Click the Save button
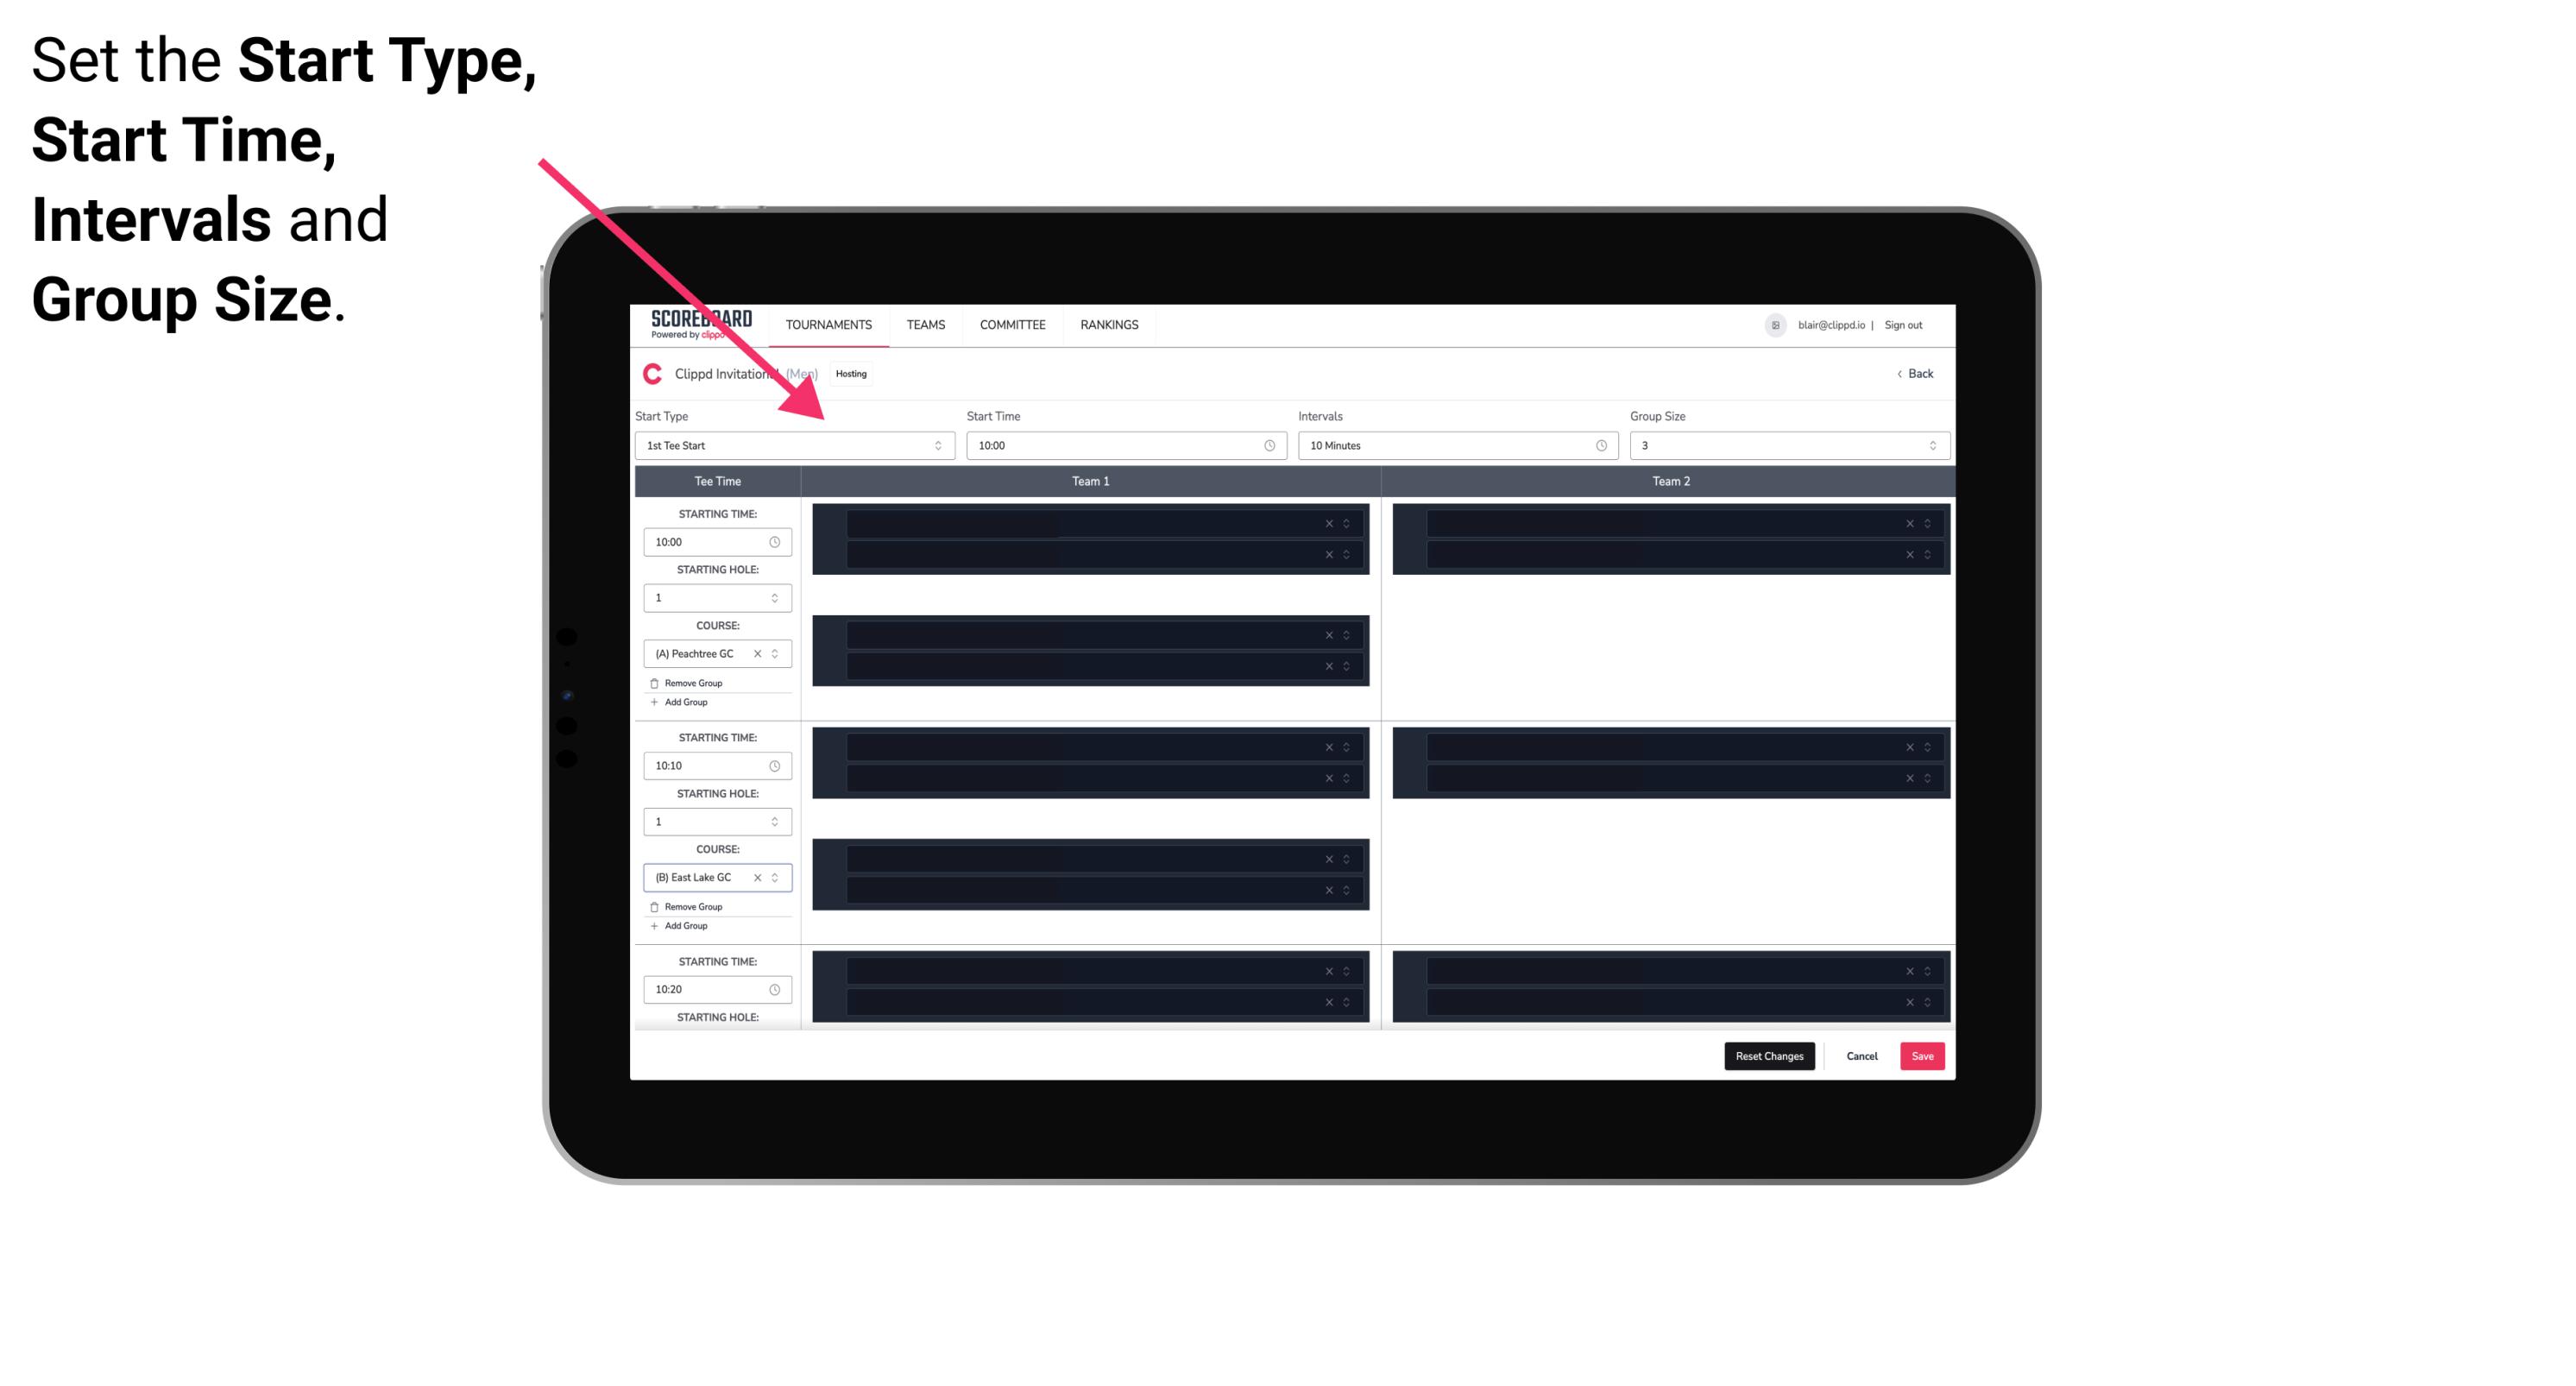The height and width of the screenshot is (1386, 2576). click(1921, 1055)
